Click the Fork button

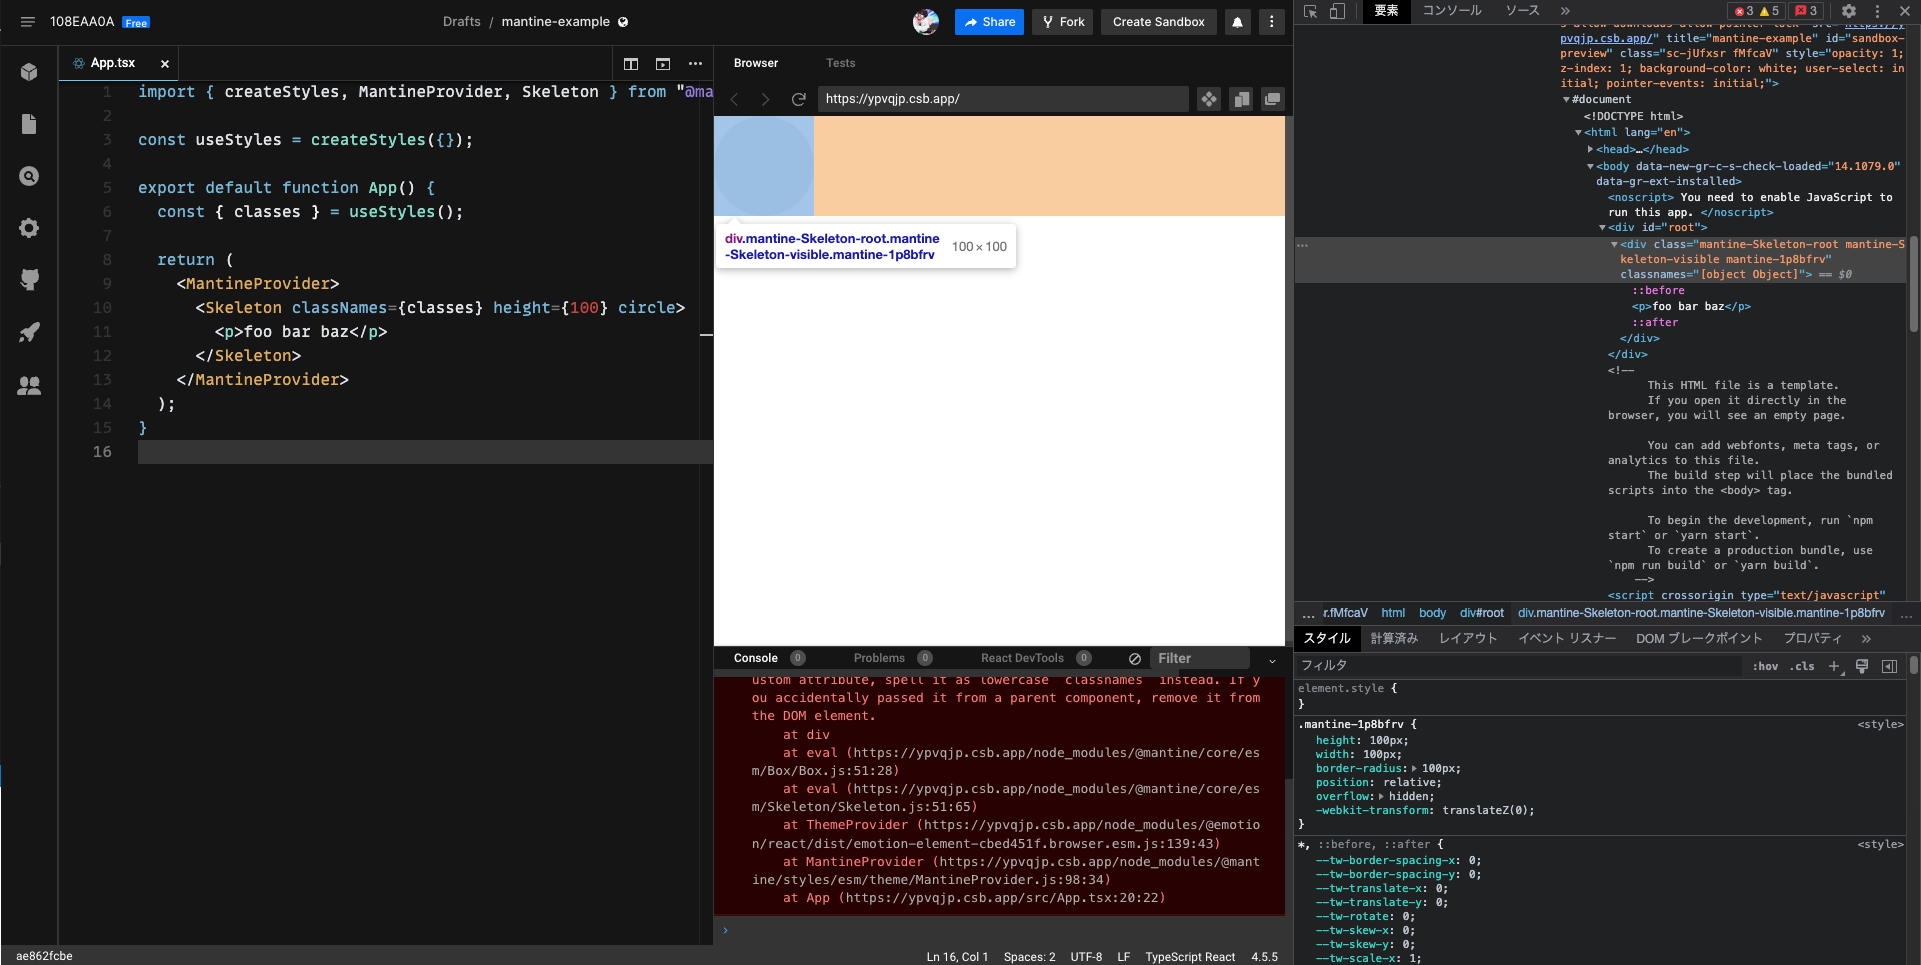coord(1062,21)
